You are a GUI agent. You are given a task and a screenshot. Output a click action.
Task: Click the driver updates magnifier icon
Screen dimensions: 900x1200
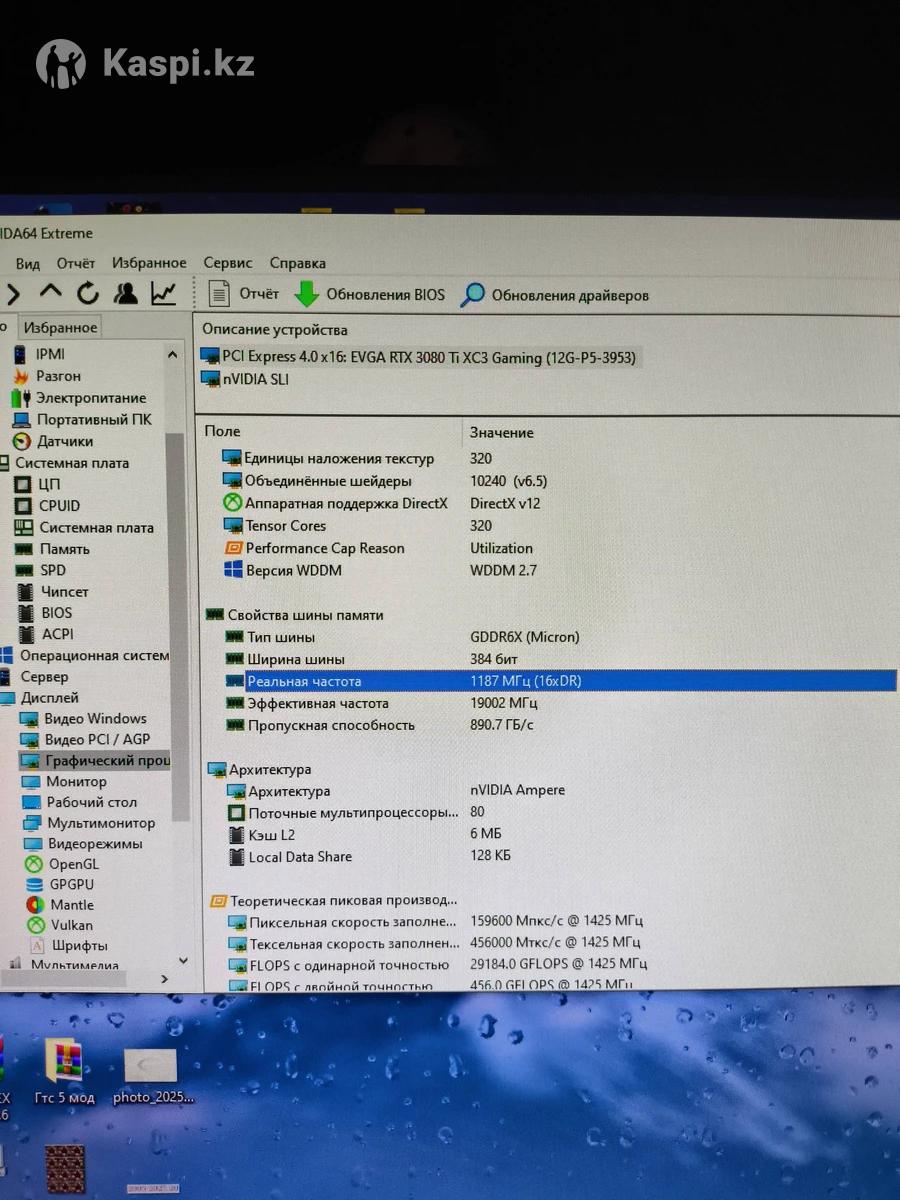473,295
